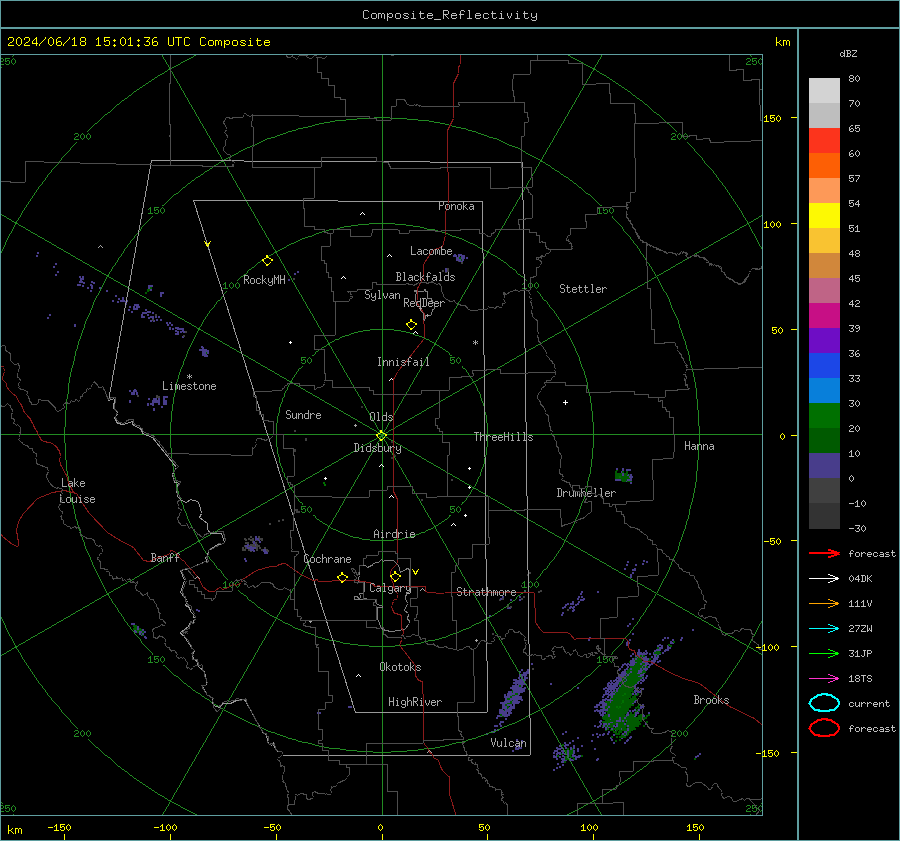Screen dimensions: 900x841
Task: Click the small green echo near Drumheller
Action: click(623, 475)
